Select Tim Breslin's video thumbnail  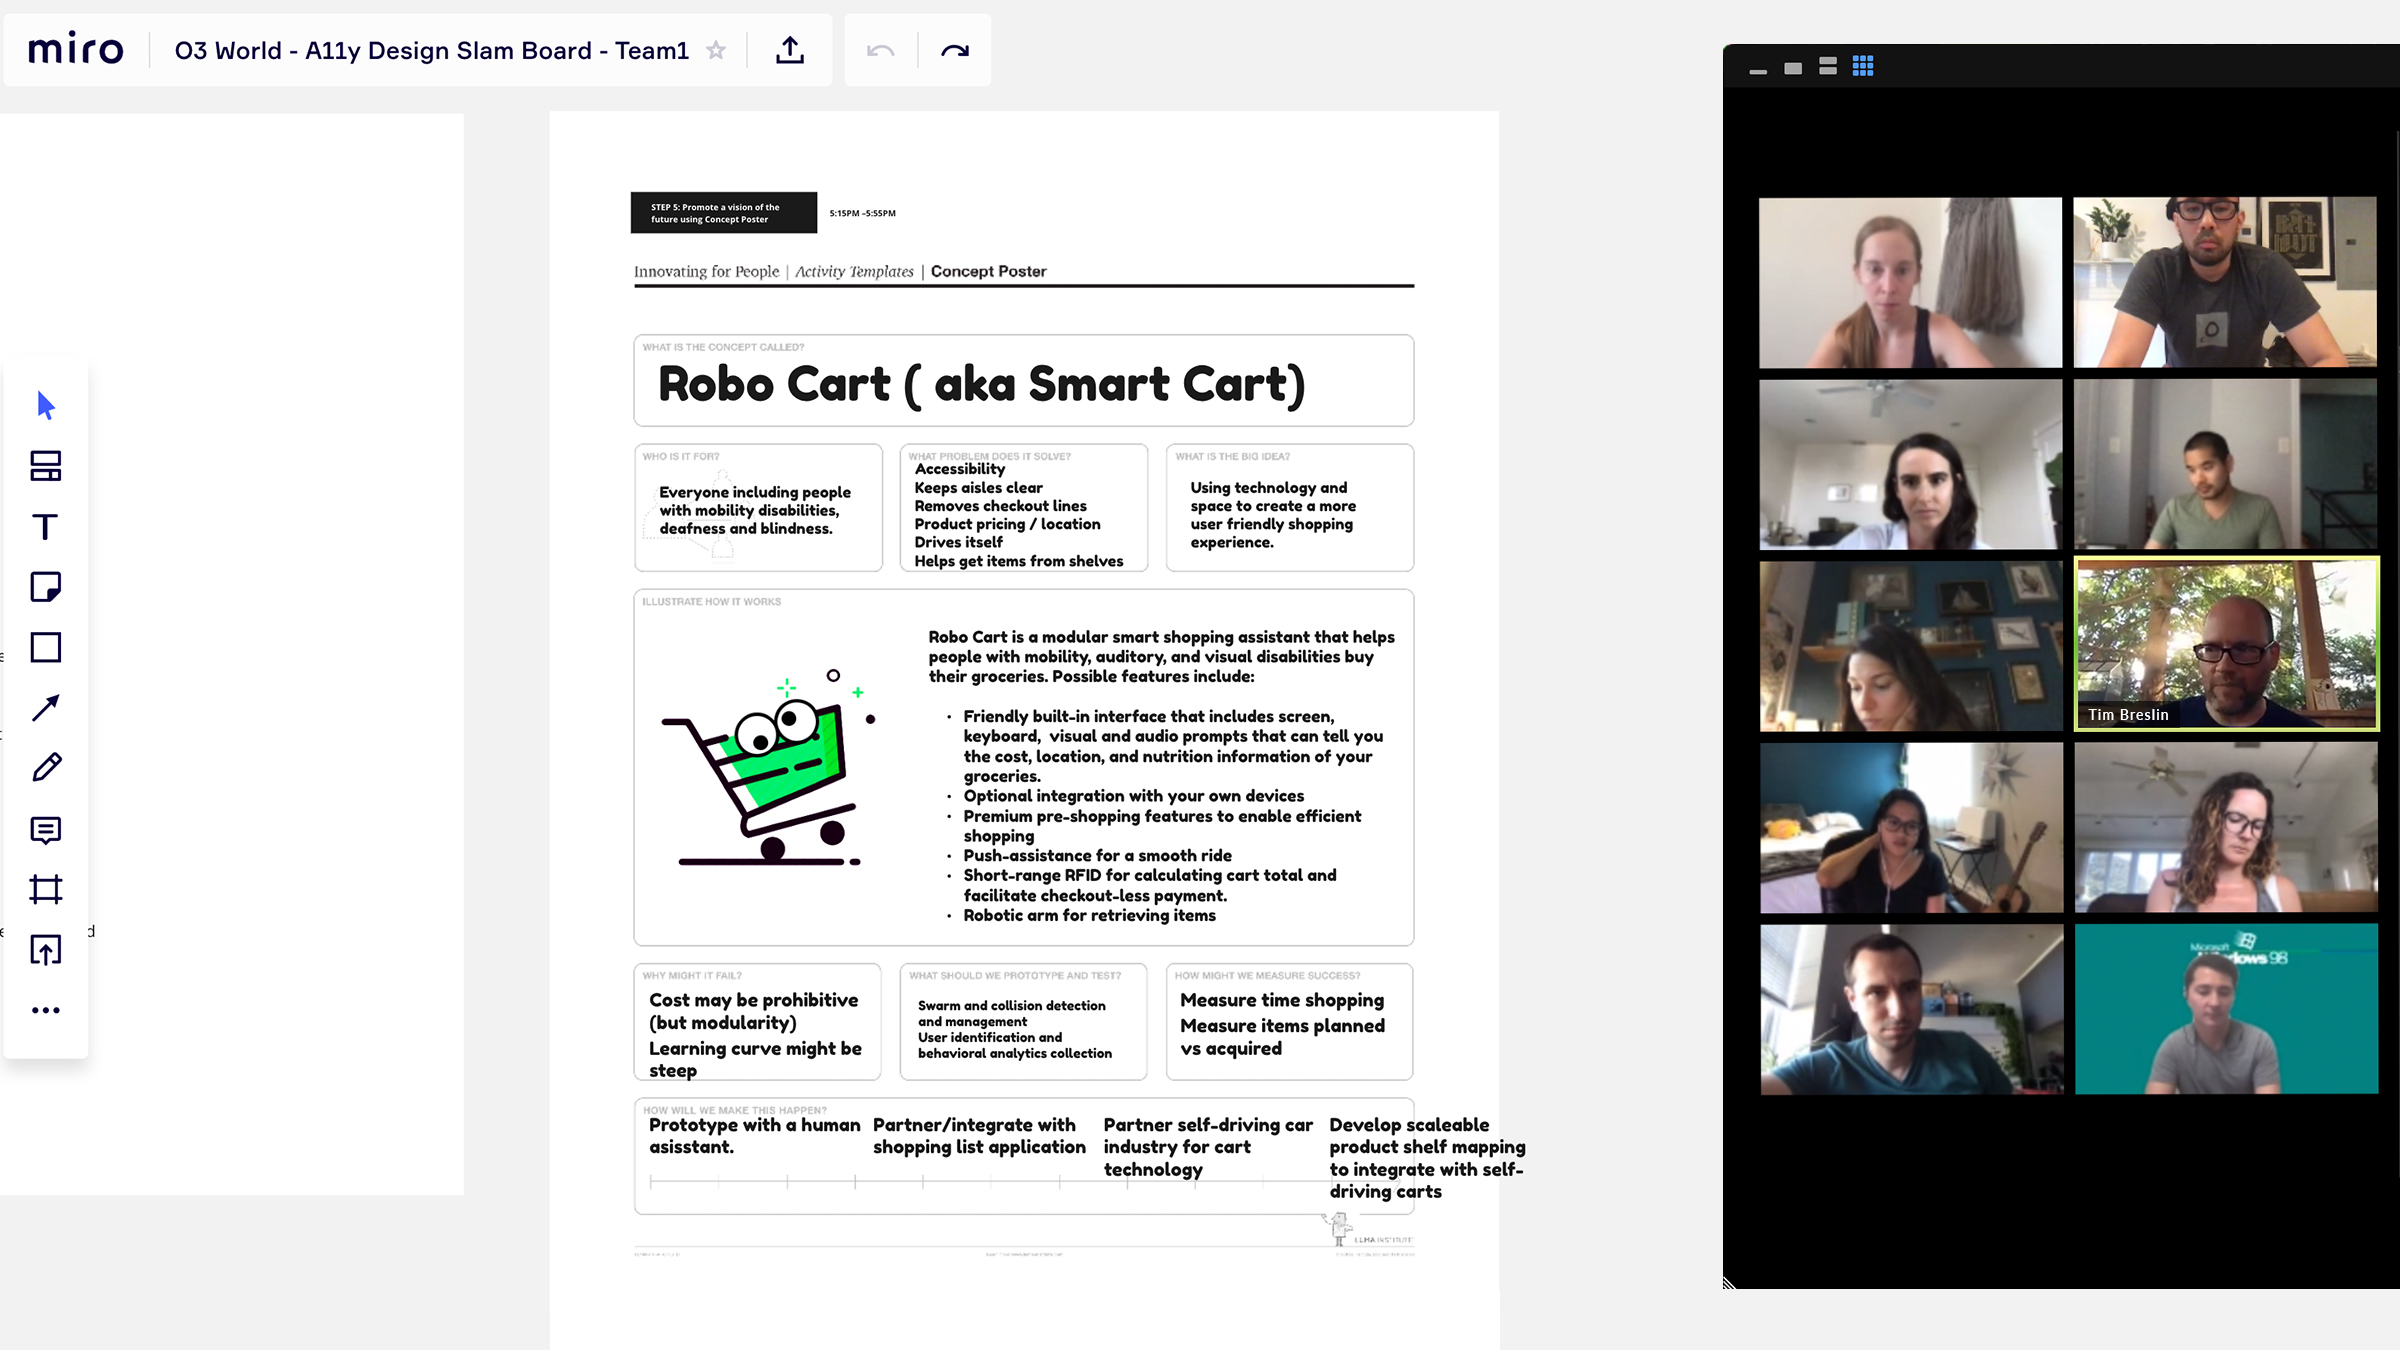point(2226,644)
